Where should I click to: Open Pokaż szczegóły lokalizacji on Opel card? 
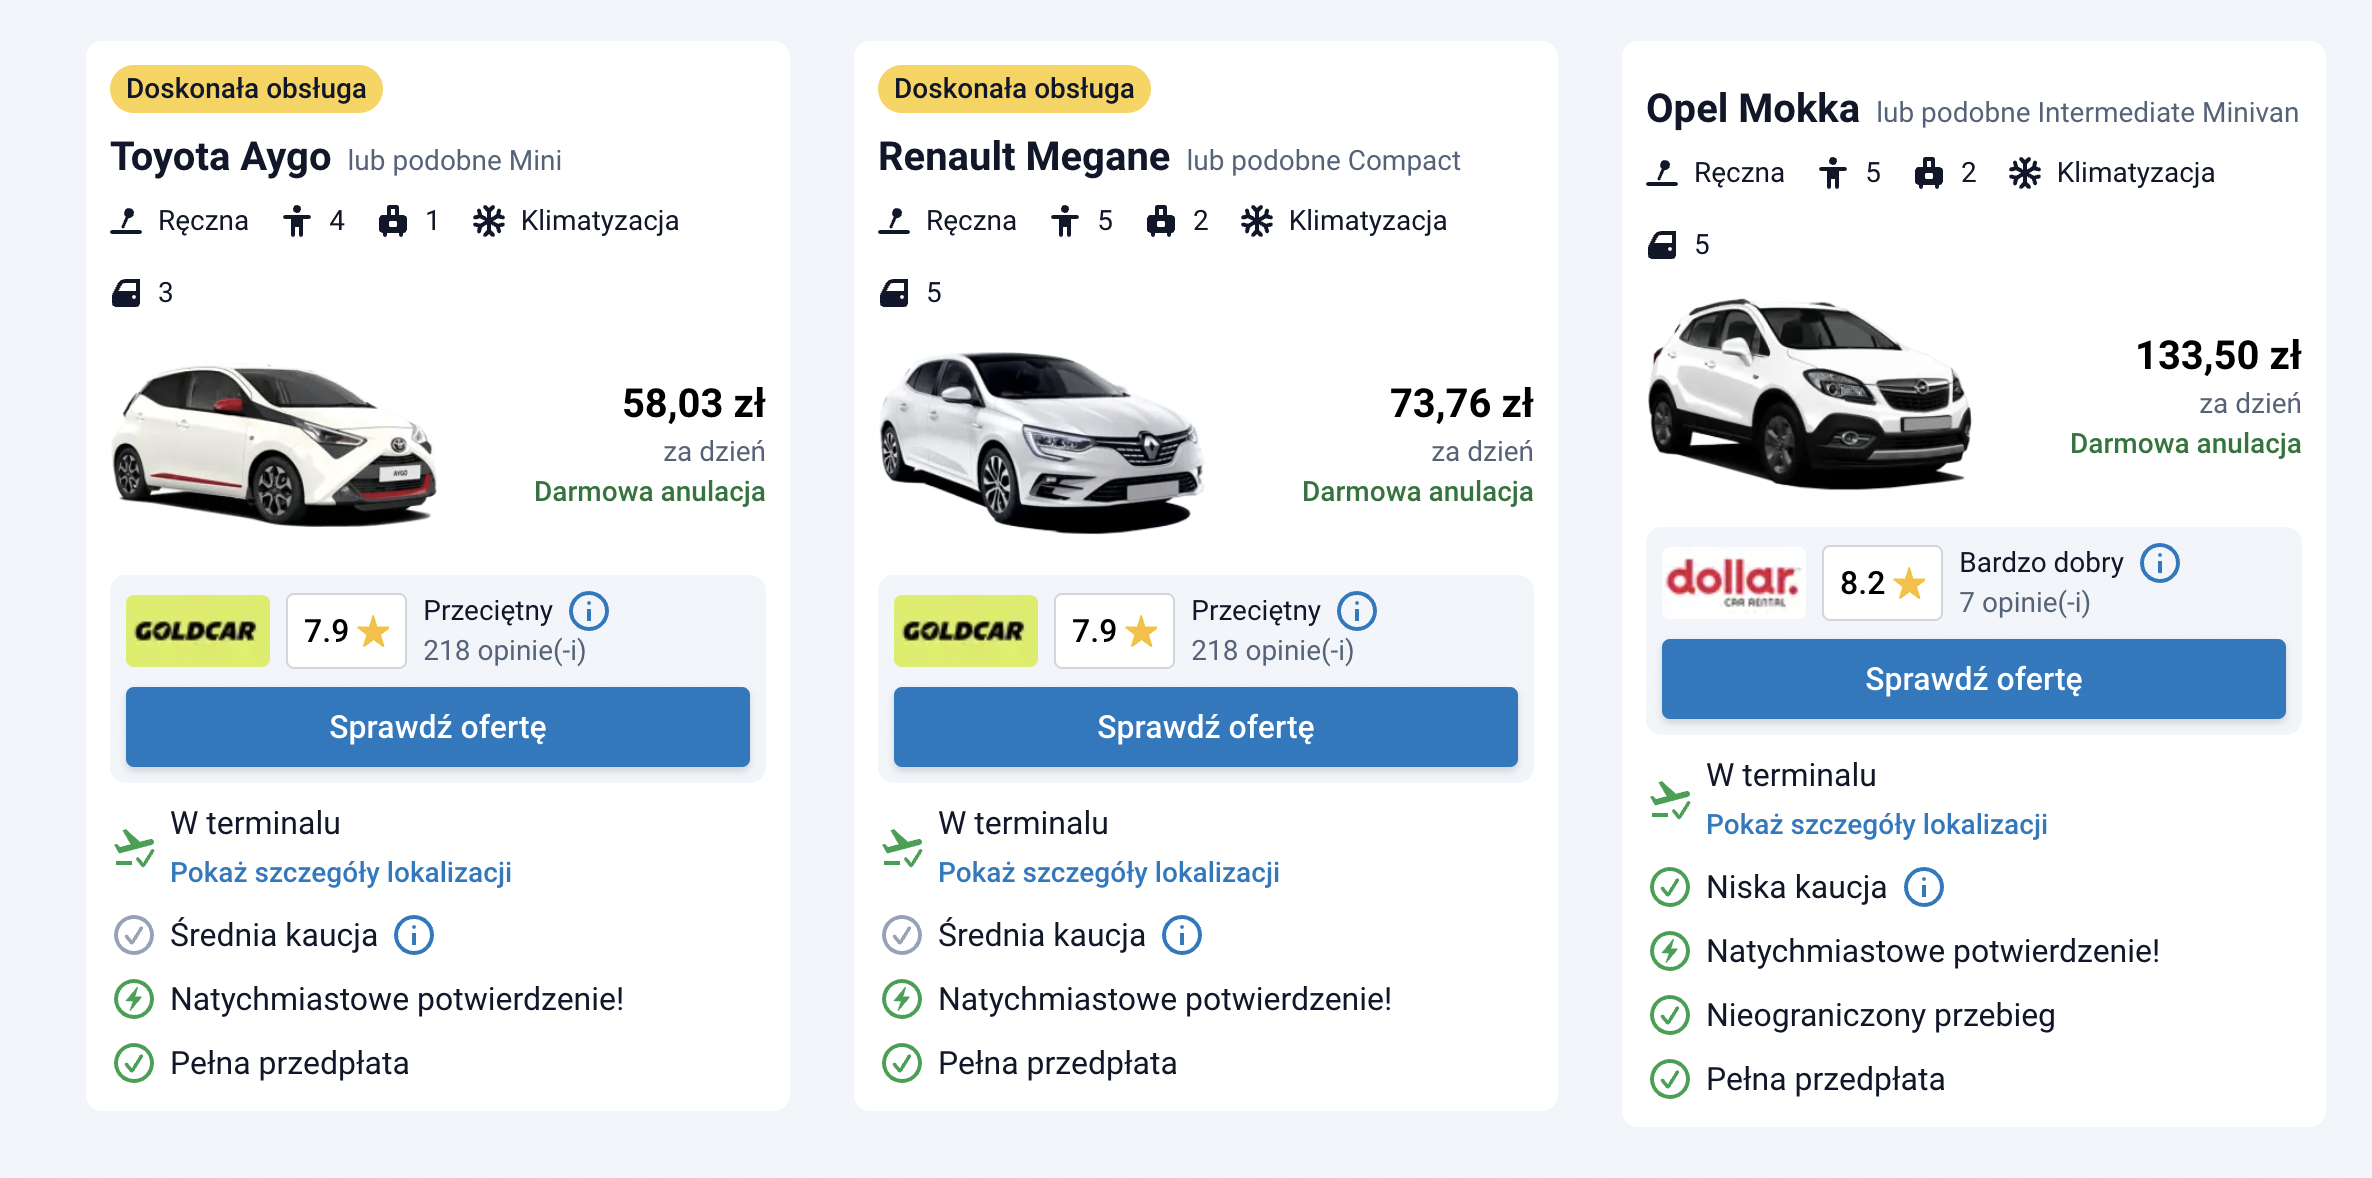[1876, 824]
